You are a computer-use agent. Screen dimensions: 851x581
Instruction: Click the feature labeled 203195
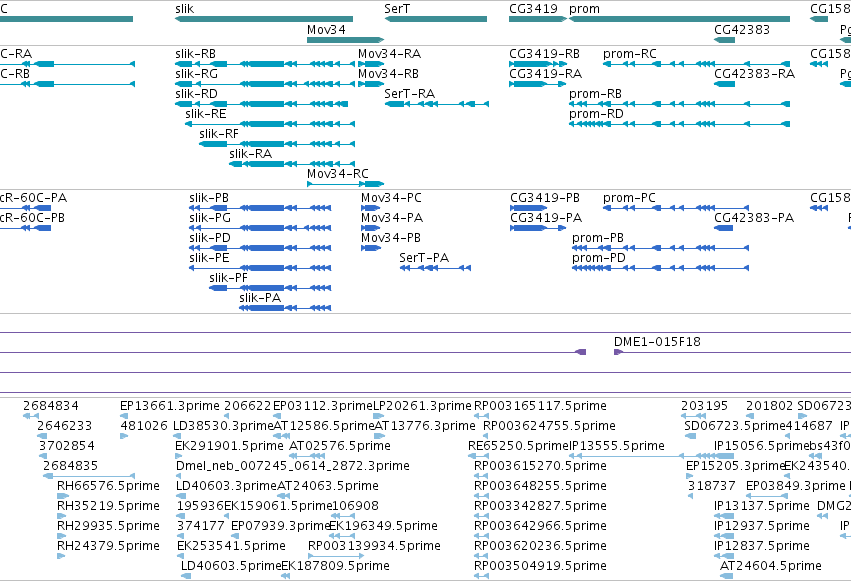tap(704, 406)
